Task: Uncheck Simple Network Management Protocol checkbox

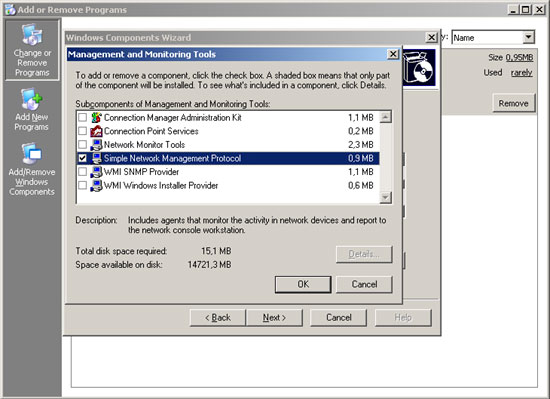Action: pos(82,158)
